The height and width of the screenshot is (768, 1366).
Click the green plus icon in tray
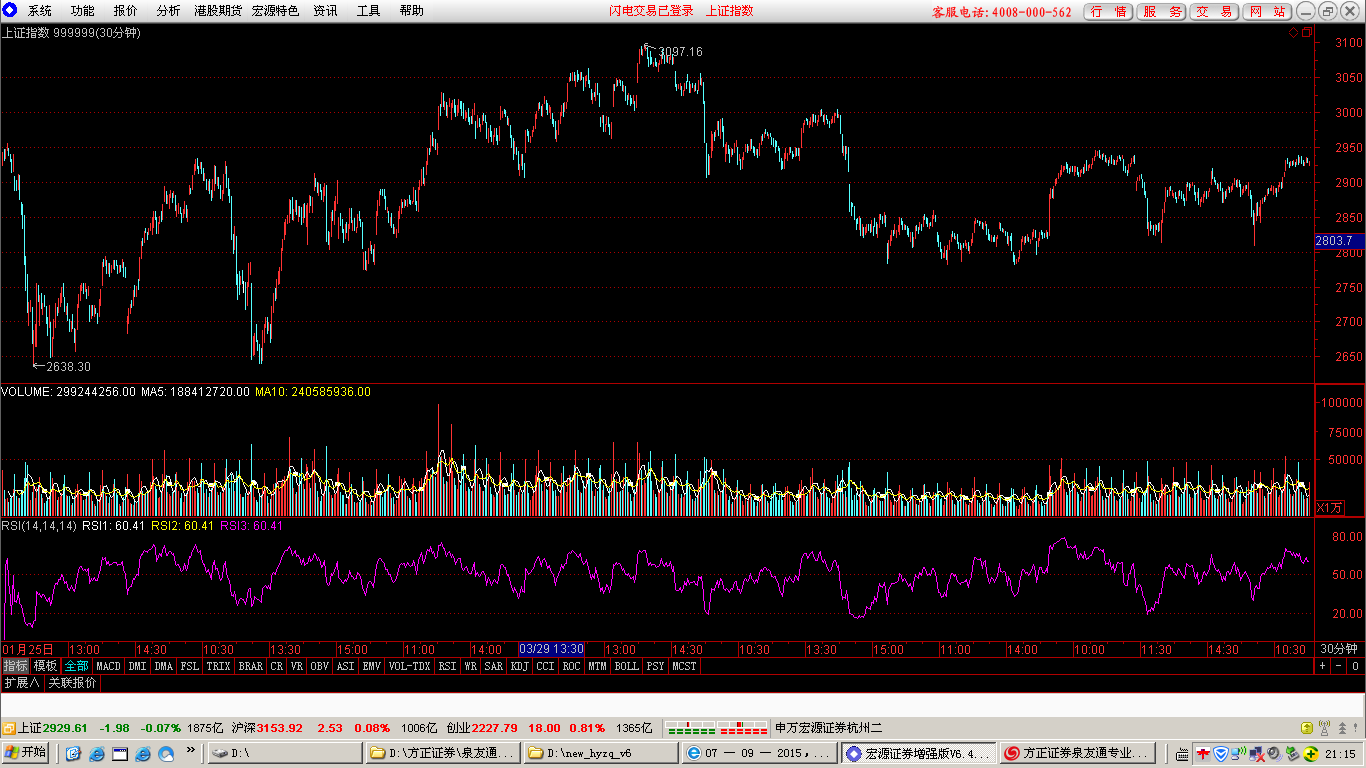pyautogui.click(x=1310, y=754)
